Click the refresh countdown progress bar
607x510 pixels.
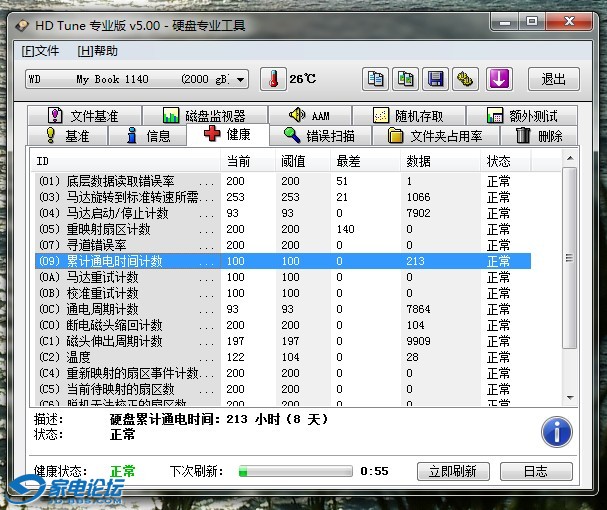click(296, 471)
